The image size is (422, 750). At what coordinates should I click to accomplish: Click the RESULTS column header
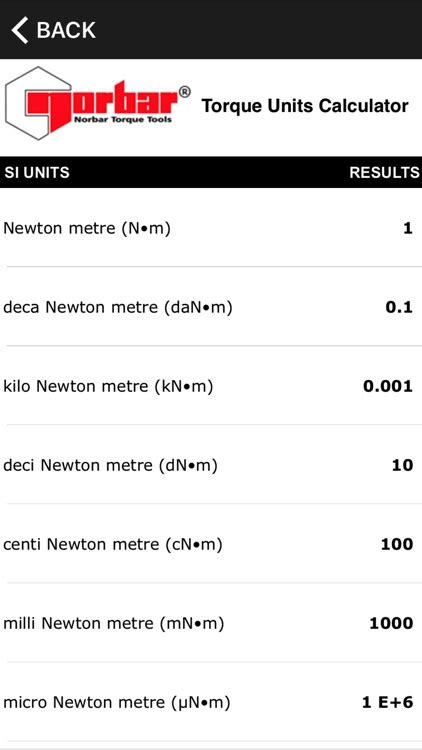pos(384,172)
